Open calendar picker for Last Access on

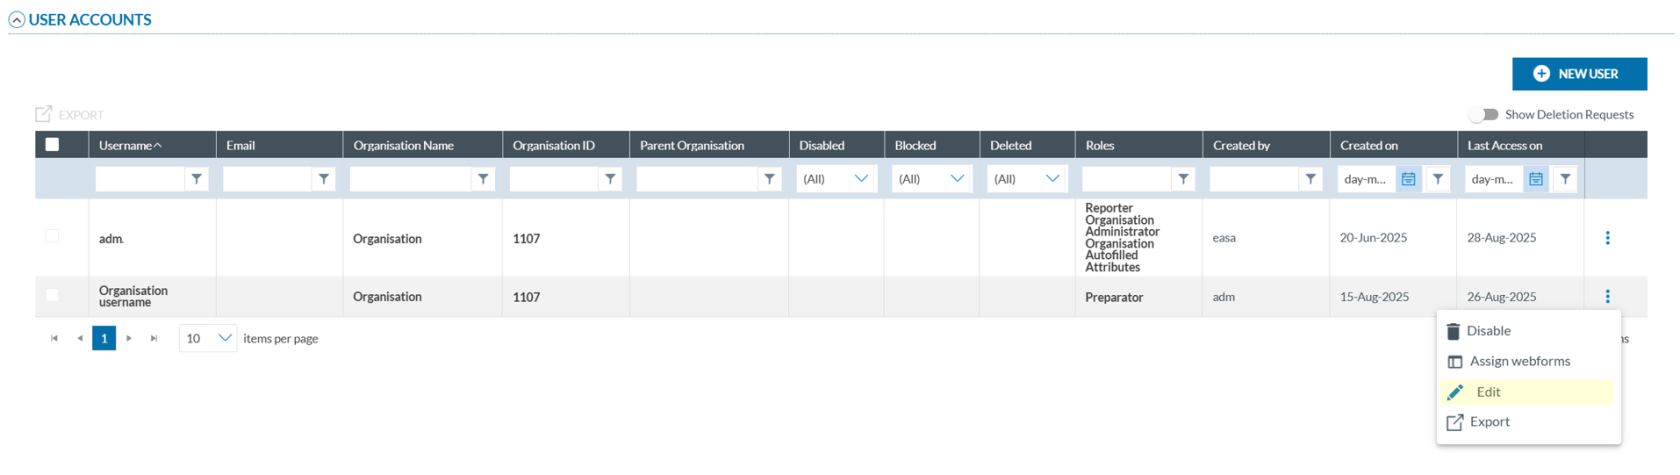tap(1535, 179)
